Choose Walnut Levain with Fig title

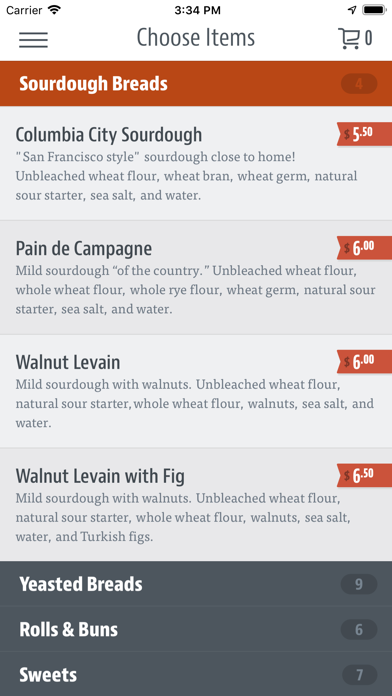tap(100, 476)
